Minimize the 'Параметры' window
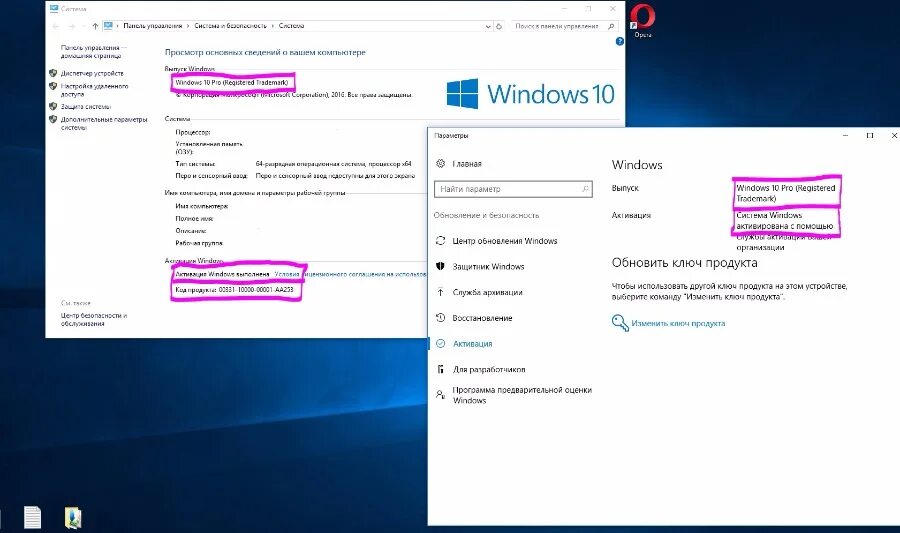The height and width of the screenshot is (533, 900). point(845,136)
